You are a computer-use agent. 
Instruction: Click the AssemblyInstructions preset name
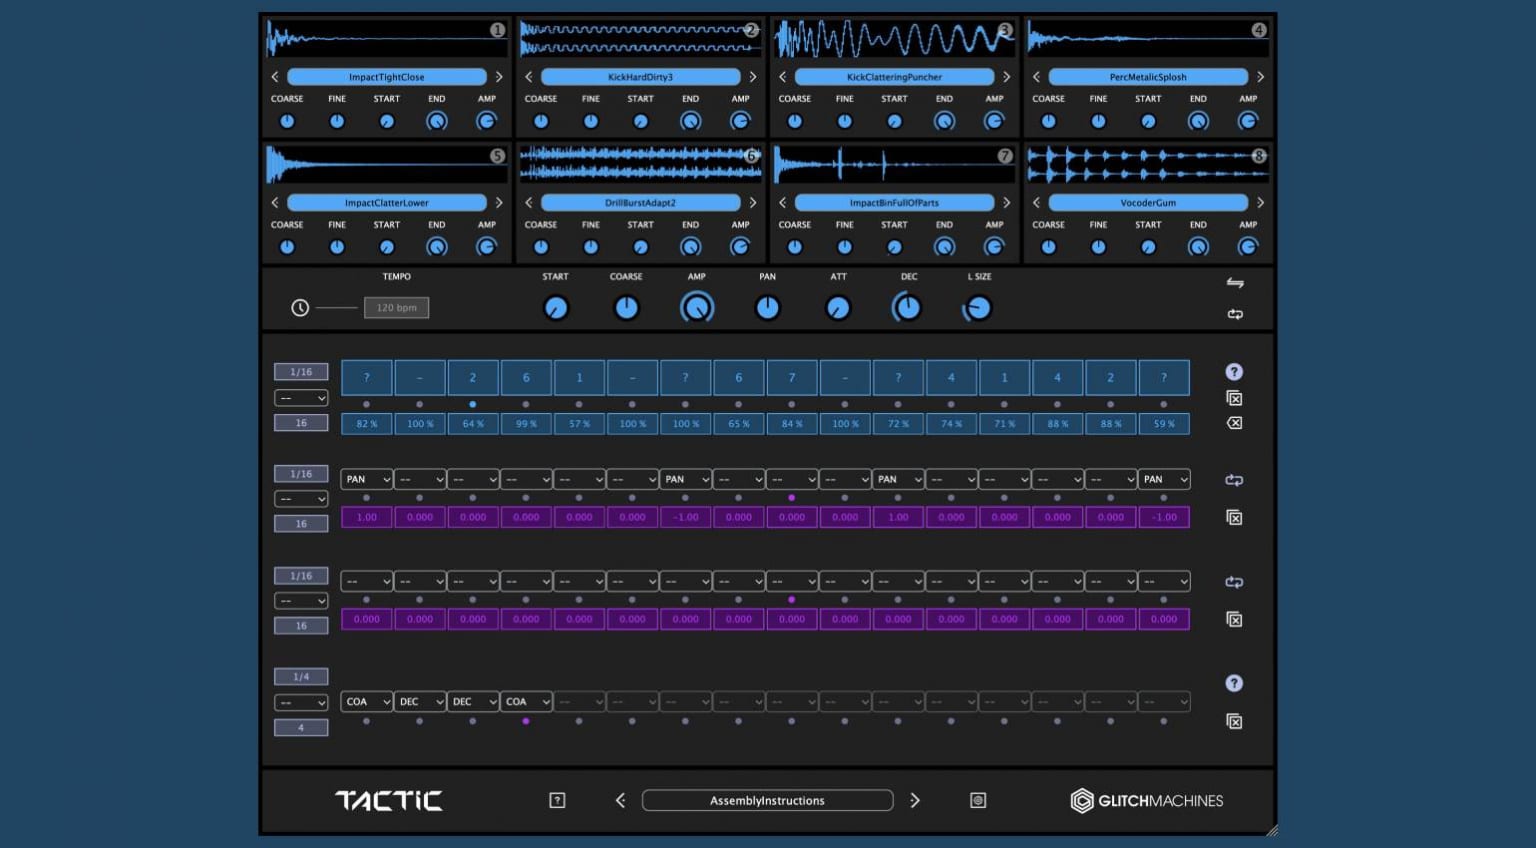pos(767,800)
